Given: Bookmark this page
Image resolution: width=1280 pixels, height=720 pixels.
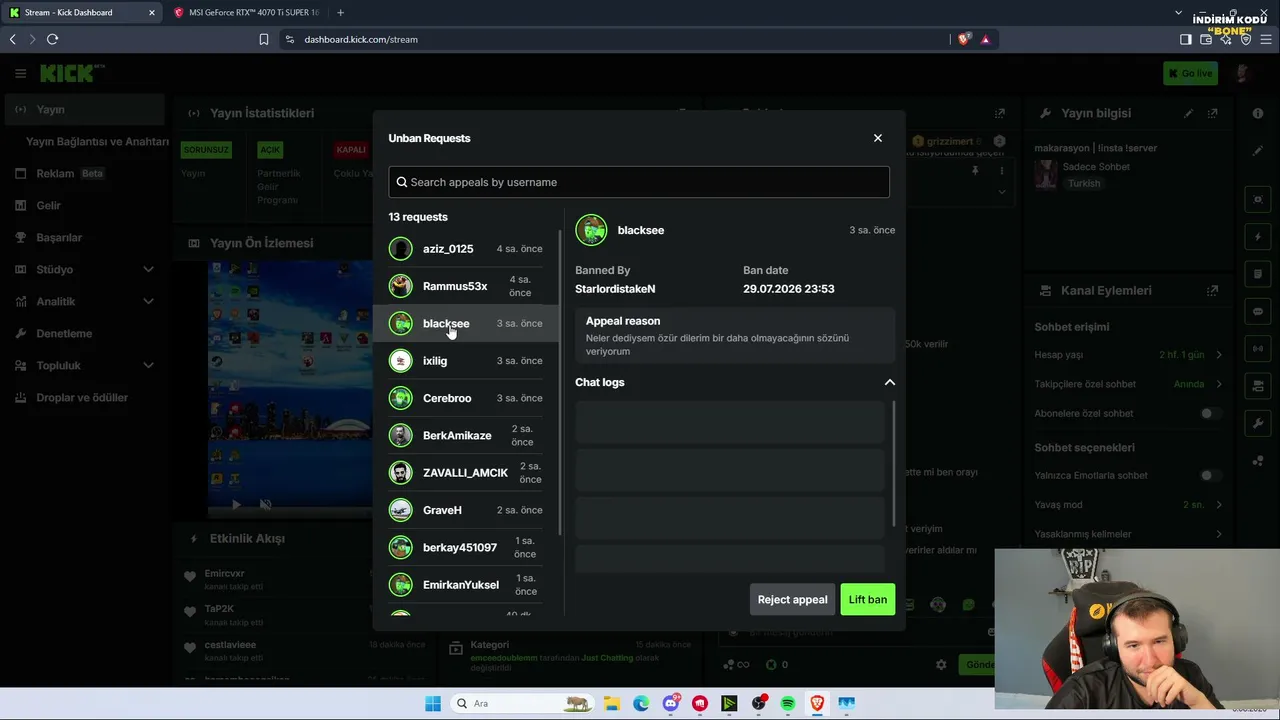Looking at the screenshot, I should [x=264, y=39].
